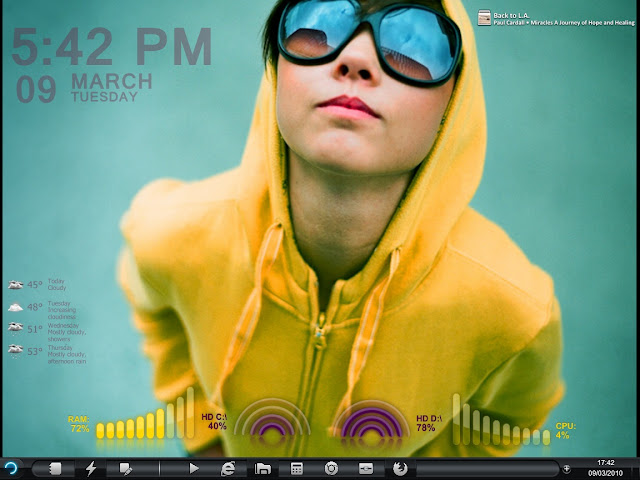Click the RAM usage bar meter
Screen dimensions: 640x480
point(145,413)
